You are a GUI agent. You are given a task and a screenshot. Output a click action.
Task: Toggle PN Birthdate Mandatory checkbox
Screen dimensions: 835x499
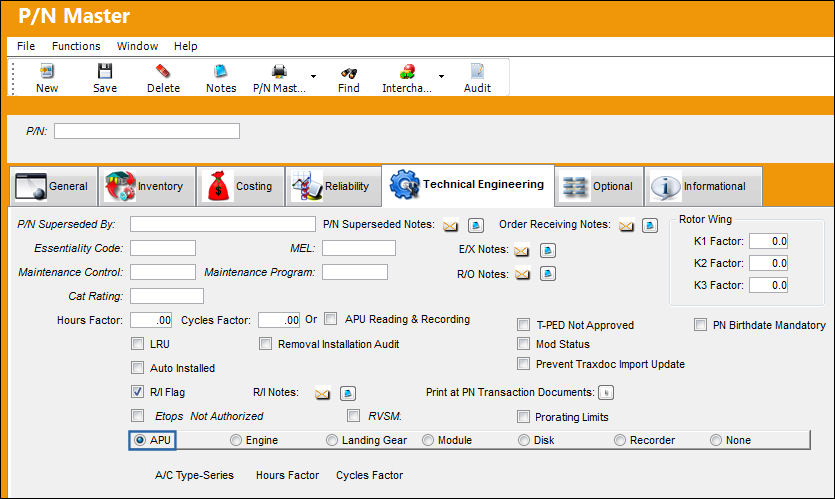pos(700,324)
